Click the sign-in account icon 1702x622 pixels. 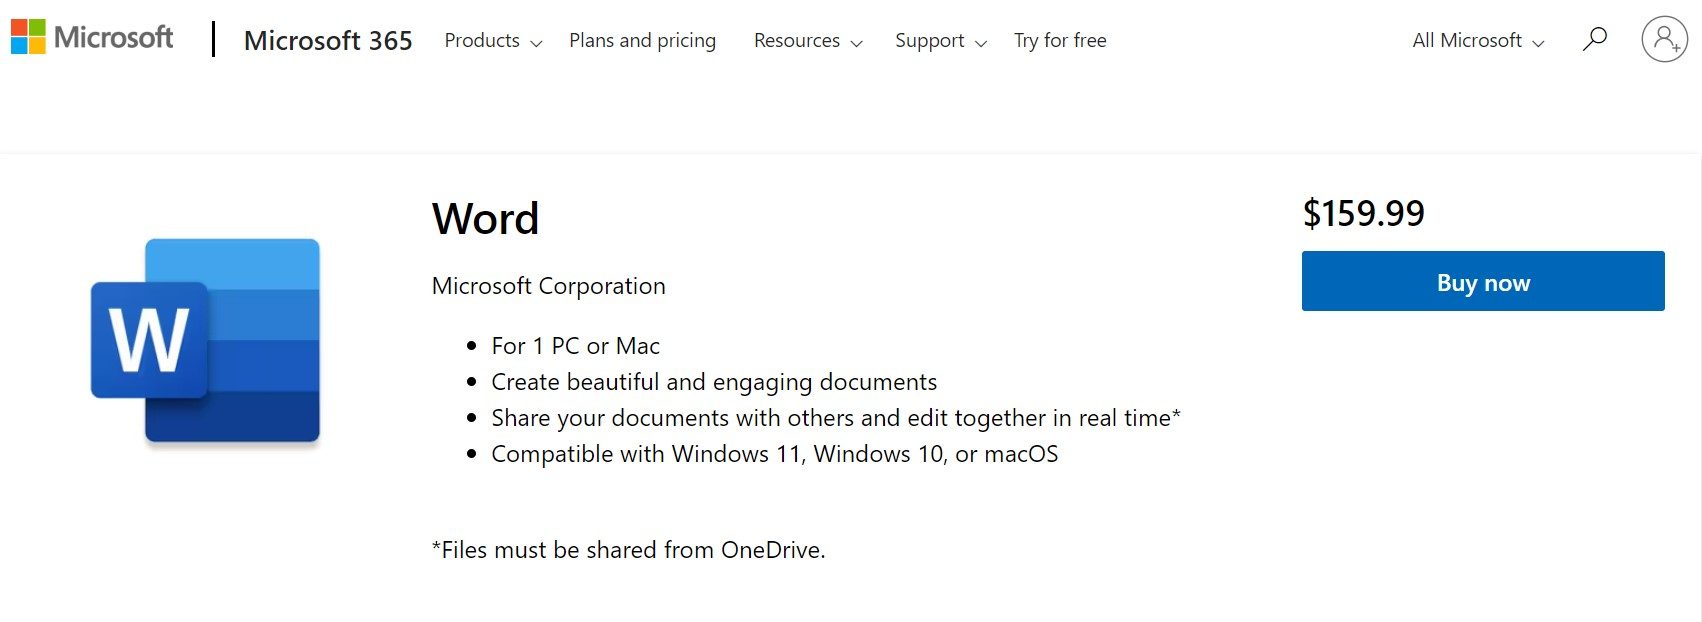[1664, 40]
